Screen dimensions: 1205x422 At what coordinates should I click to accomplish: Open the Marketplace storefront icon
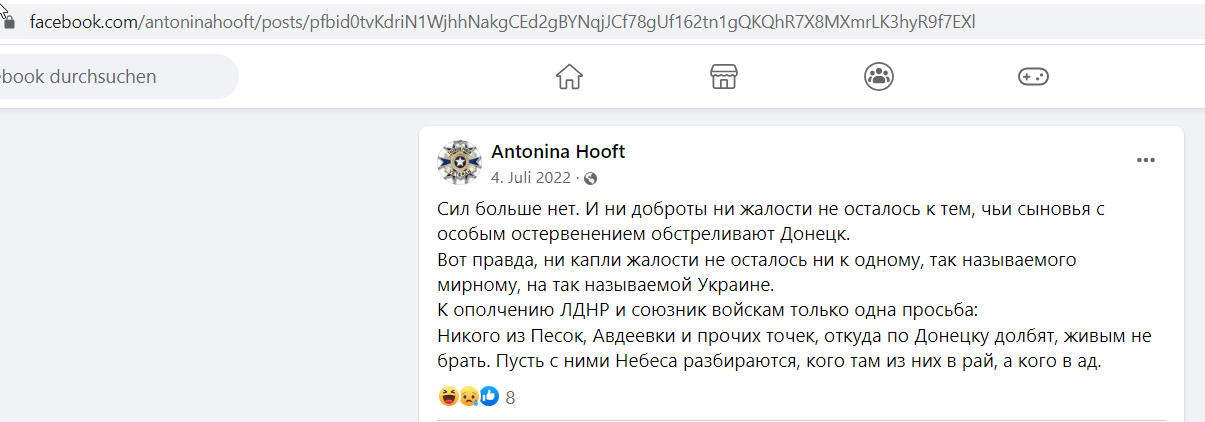[x=724, y=77]
